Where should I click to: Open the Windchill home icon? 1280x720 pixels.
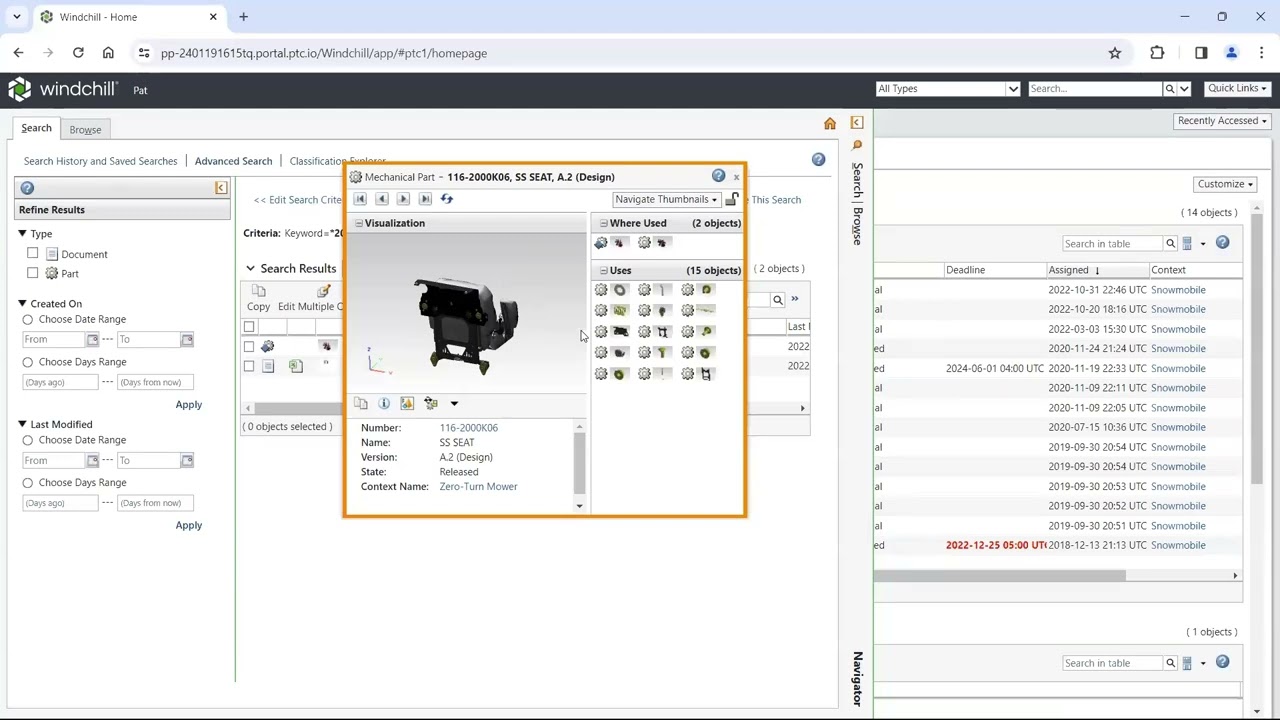[830, 123]
